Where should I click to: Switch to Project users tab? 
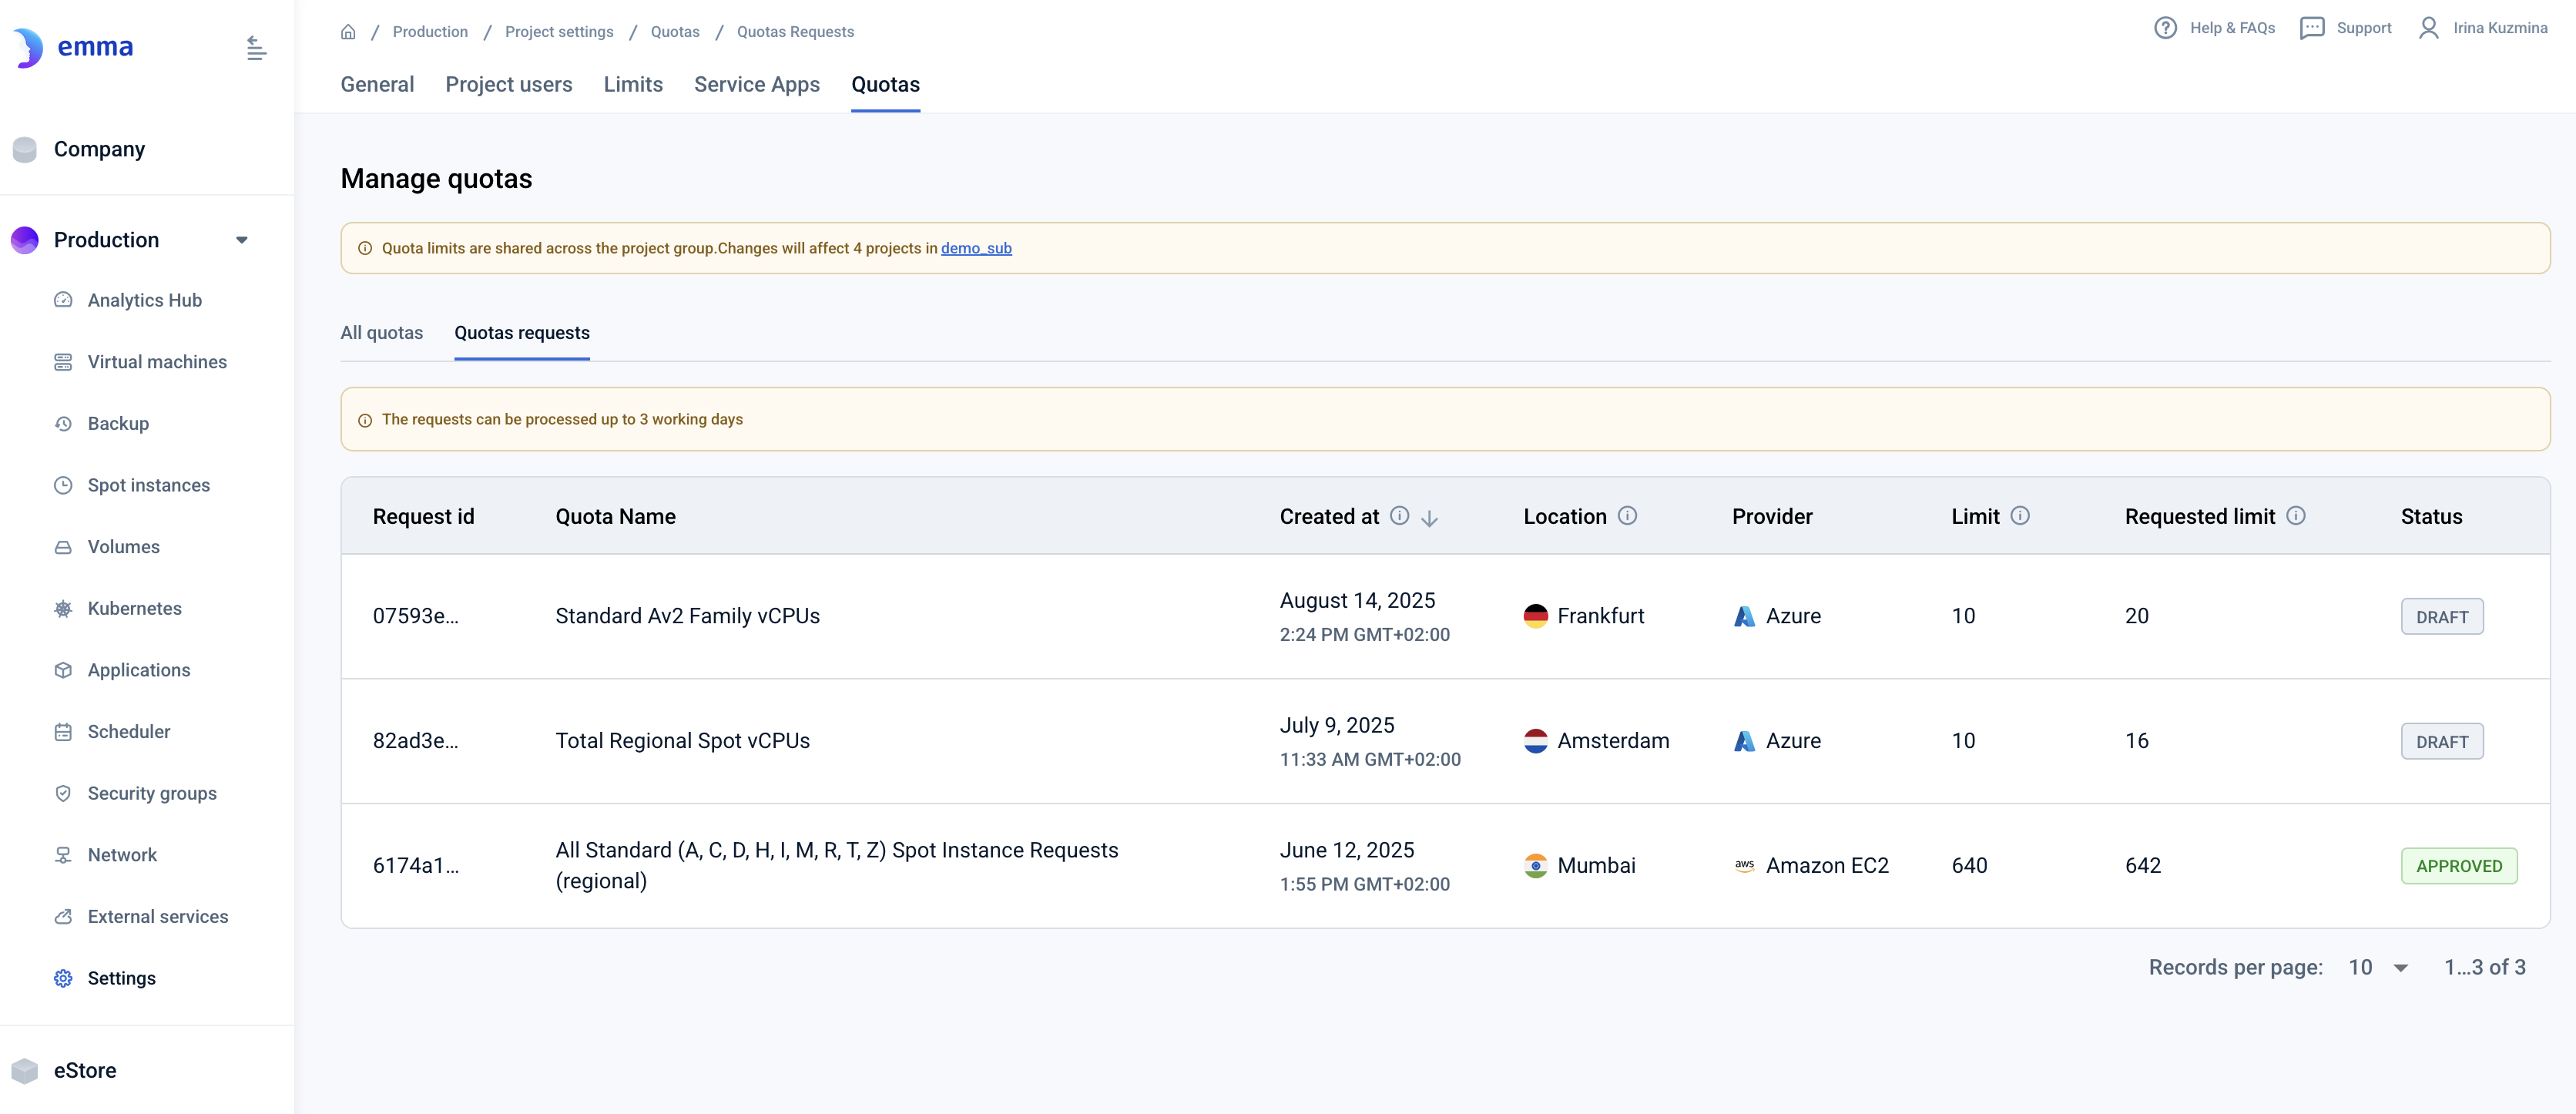pos(508,85)
